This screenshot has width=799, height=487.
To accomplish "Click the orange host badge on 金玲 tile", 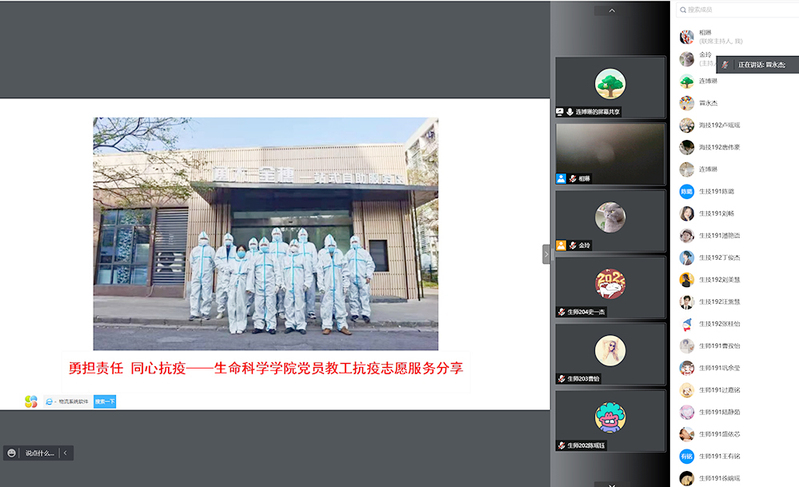I will coord(561,245).
